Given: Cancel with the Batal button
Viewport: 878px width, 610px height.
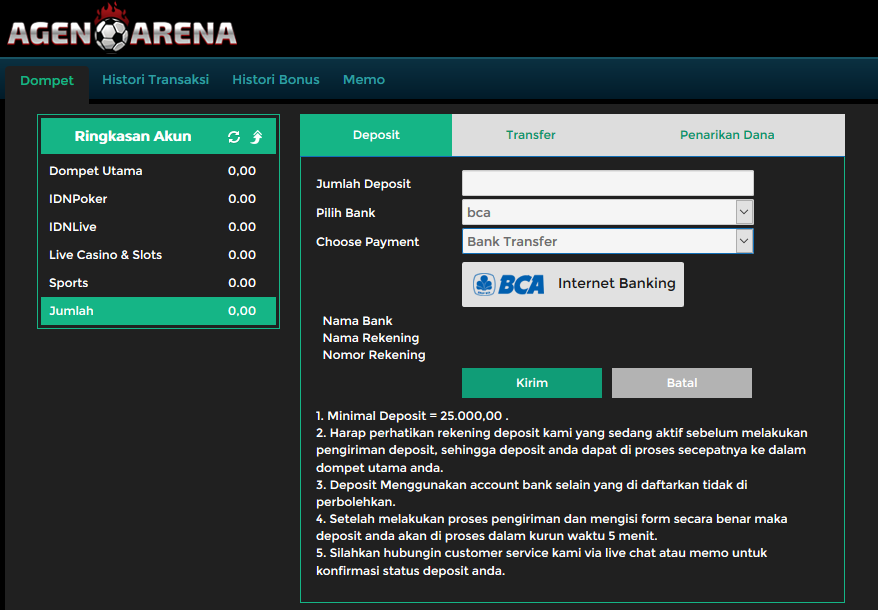Looking at the screenshot, I should coord(682,383).
